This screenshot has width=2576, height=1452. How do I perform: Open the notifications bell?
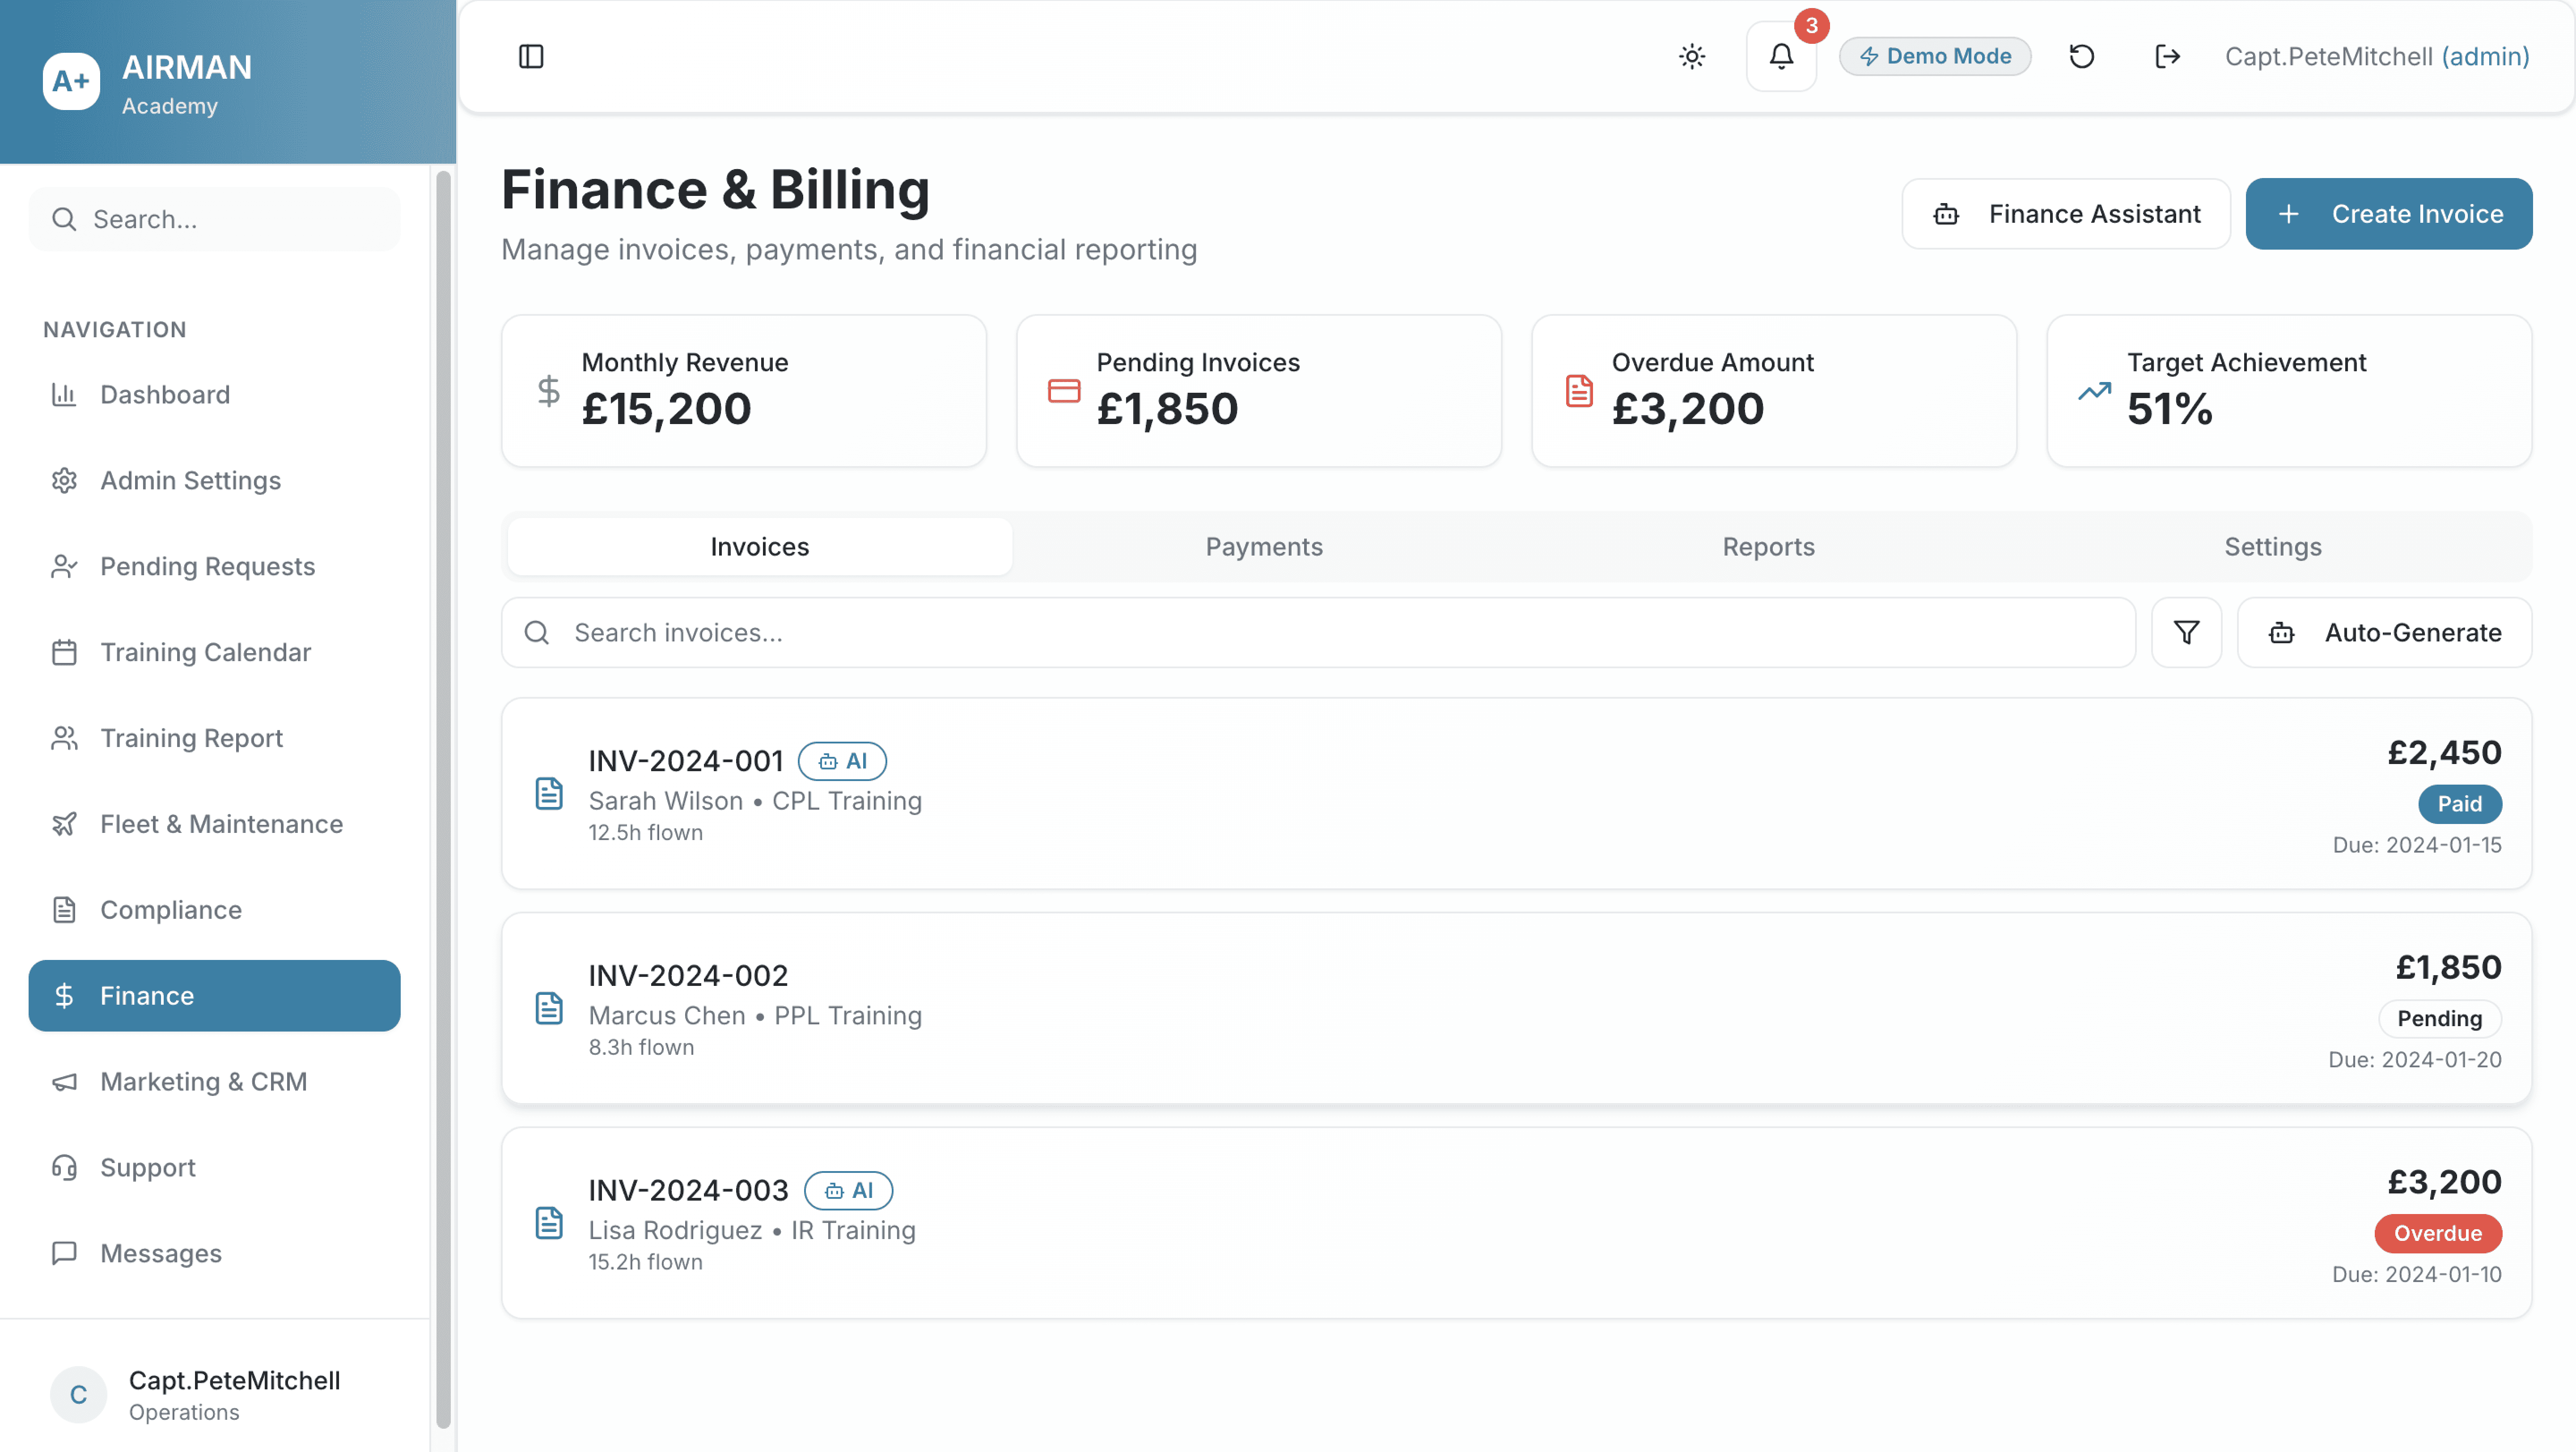[x=1781, y=57]
